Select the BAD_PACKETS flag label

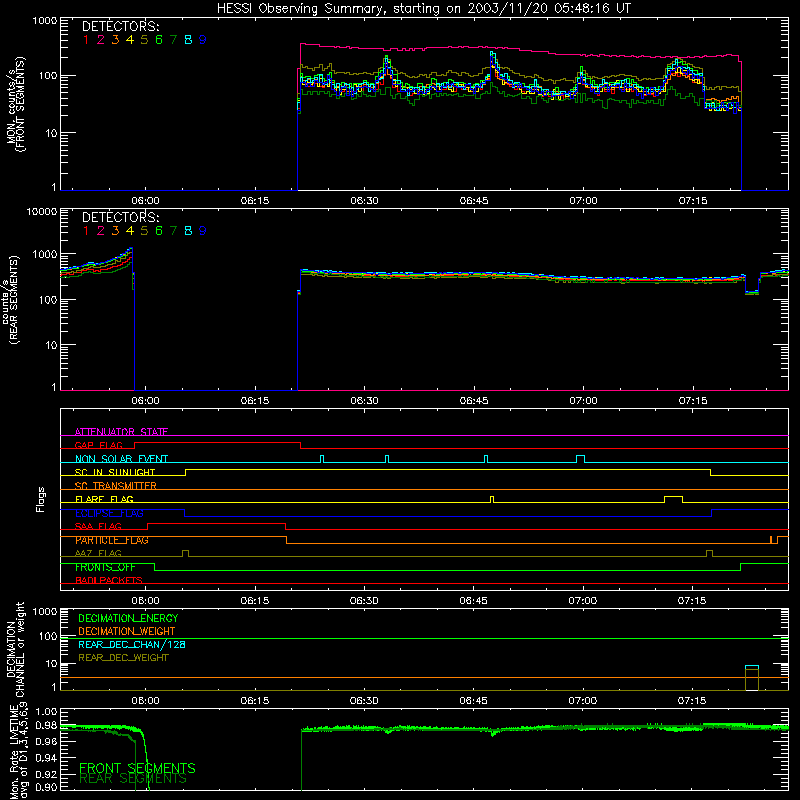[x=109, y=580]
